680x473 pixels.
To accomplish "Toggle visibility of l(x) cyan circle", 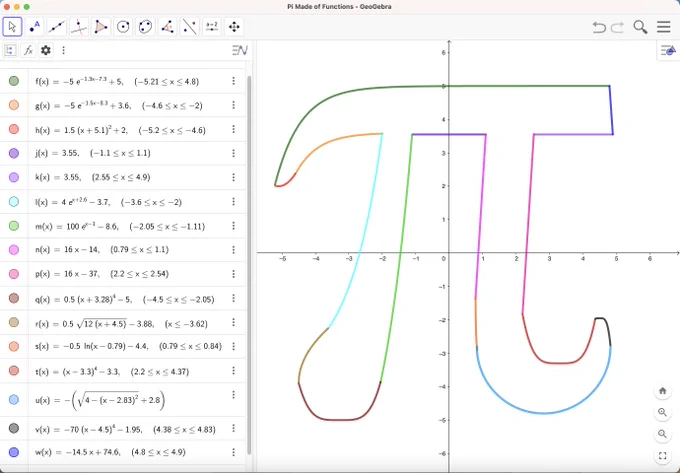I will [x=14, y=202].
